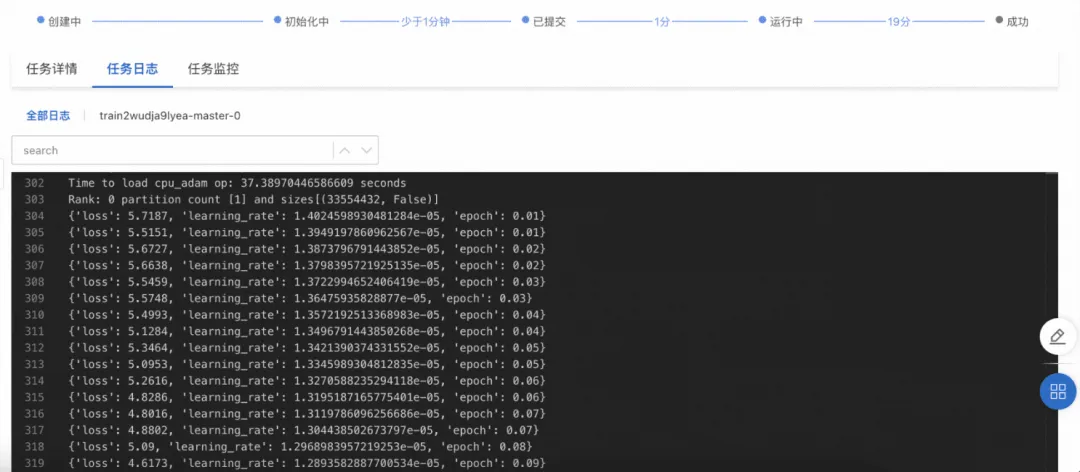Select log line with loss 5.7187
Viewport: 1080px width, 472px height.
click(x=307, y=216)
